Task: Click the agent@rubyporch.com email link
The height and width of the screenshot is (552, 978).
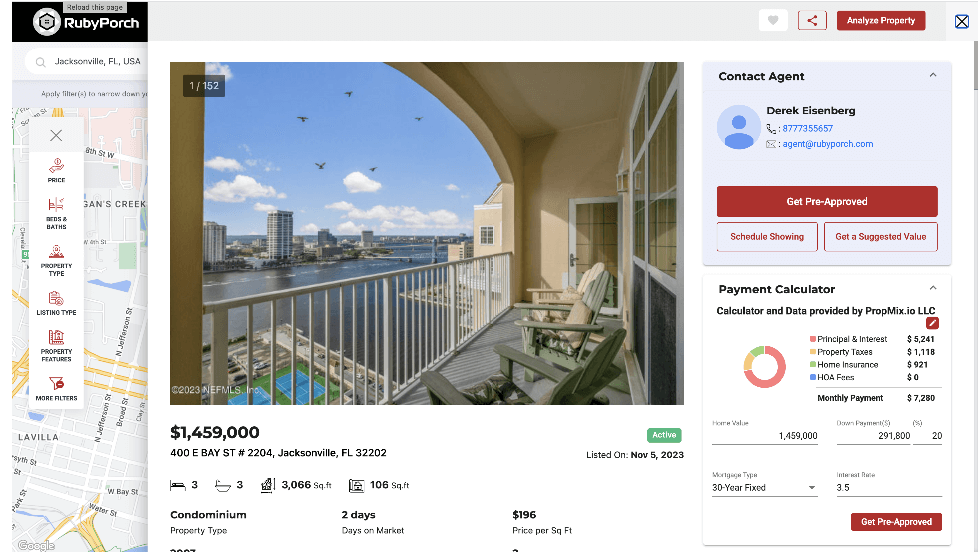Action: tap(828, 144)
